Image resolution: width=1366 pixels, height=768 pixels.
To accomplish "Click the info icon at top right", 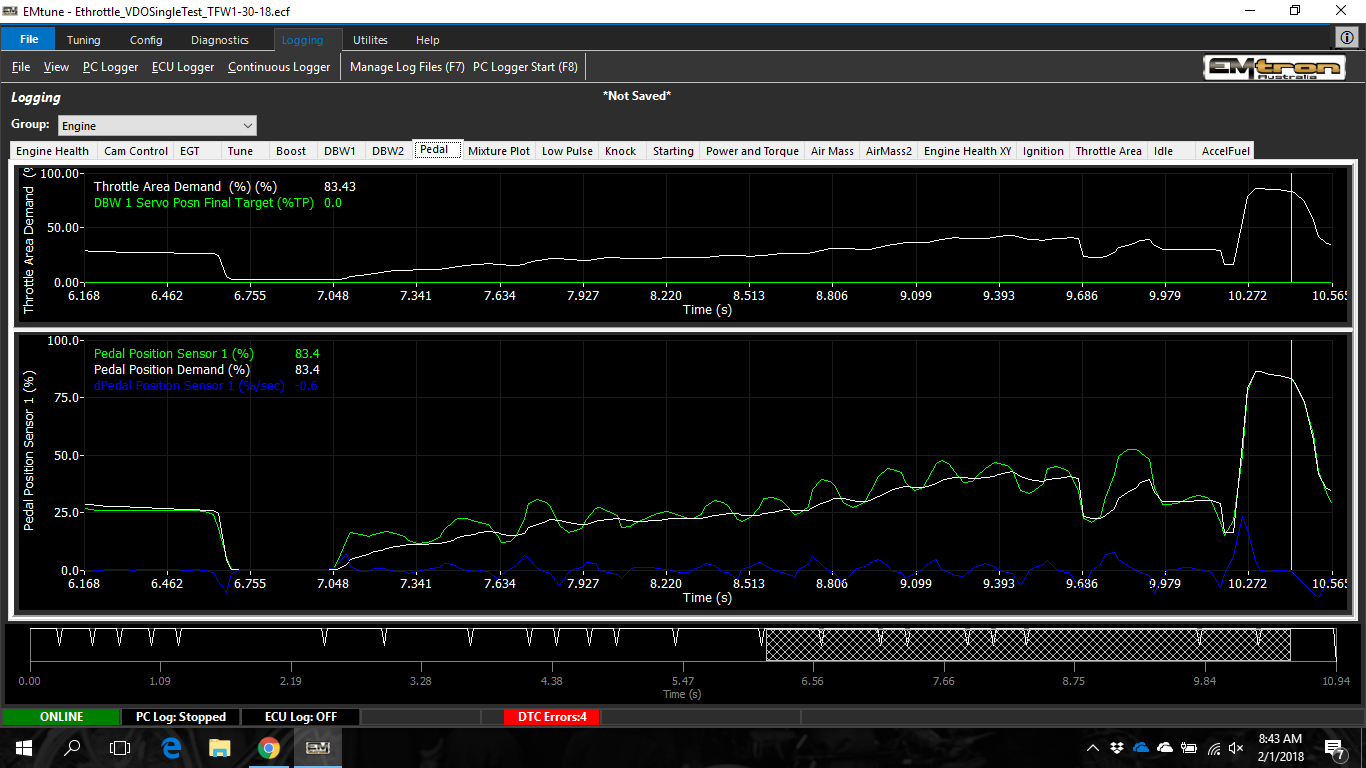I will tap(1347, 38).
